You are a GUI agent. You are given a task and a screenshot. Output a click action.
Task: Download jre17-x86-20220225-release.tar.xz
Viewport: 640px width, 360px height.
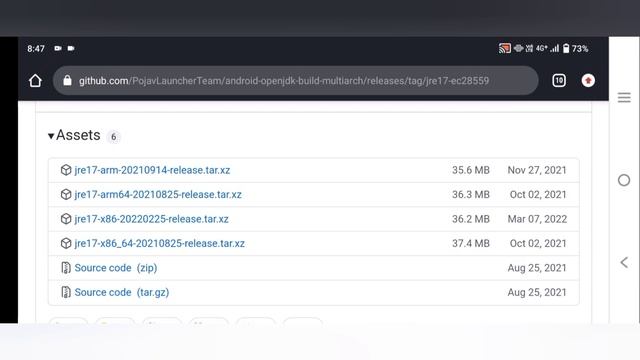[x=151, y=219]
